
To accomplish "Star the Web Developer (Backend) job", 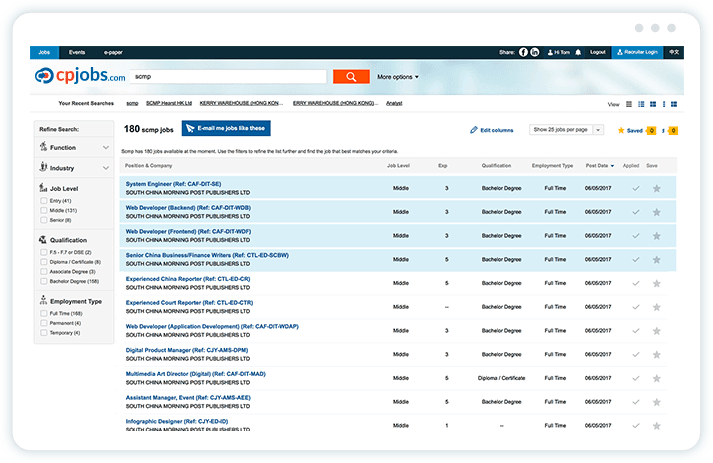I will pos(656,212).
